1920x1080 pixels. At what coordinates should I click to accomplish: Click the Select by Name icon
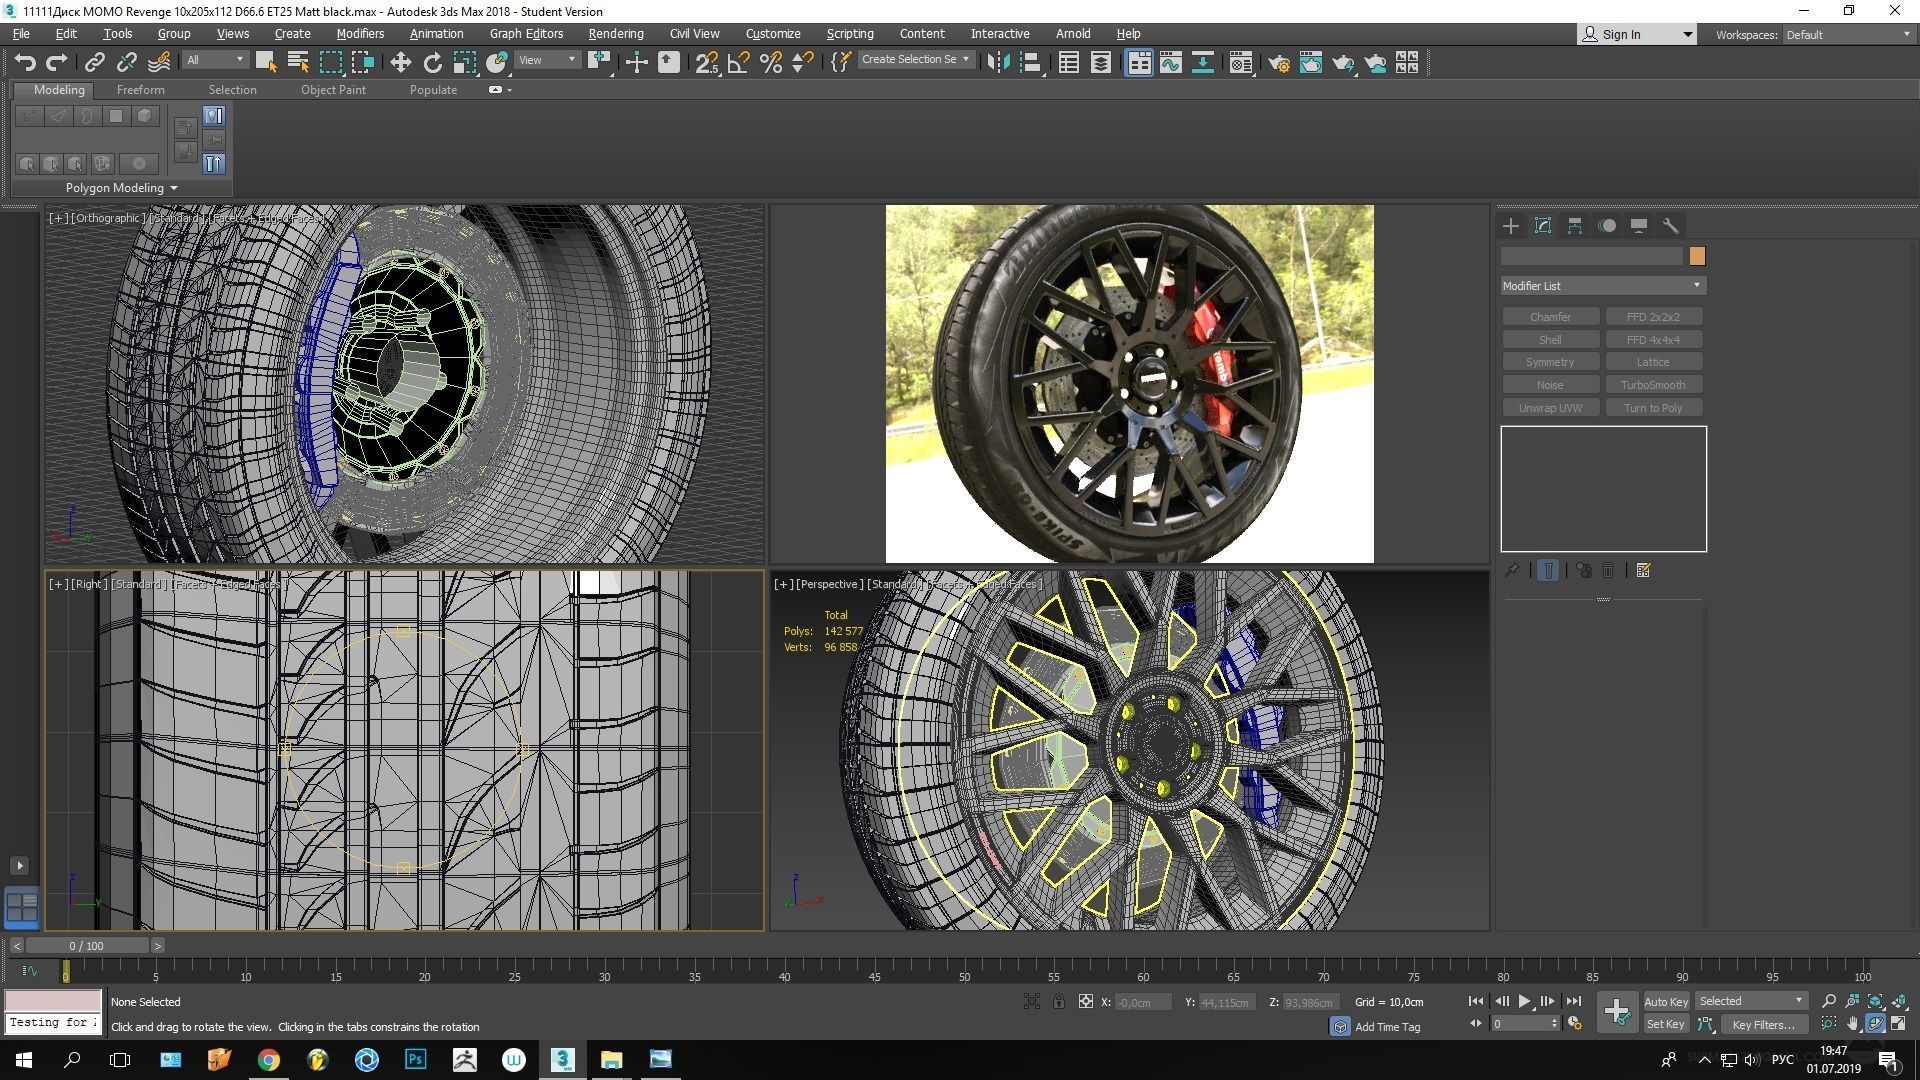click(297, 62)
